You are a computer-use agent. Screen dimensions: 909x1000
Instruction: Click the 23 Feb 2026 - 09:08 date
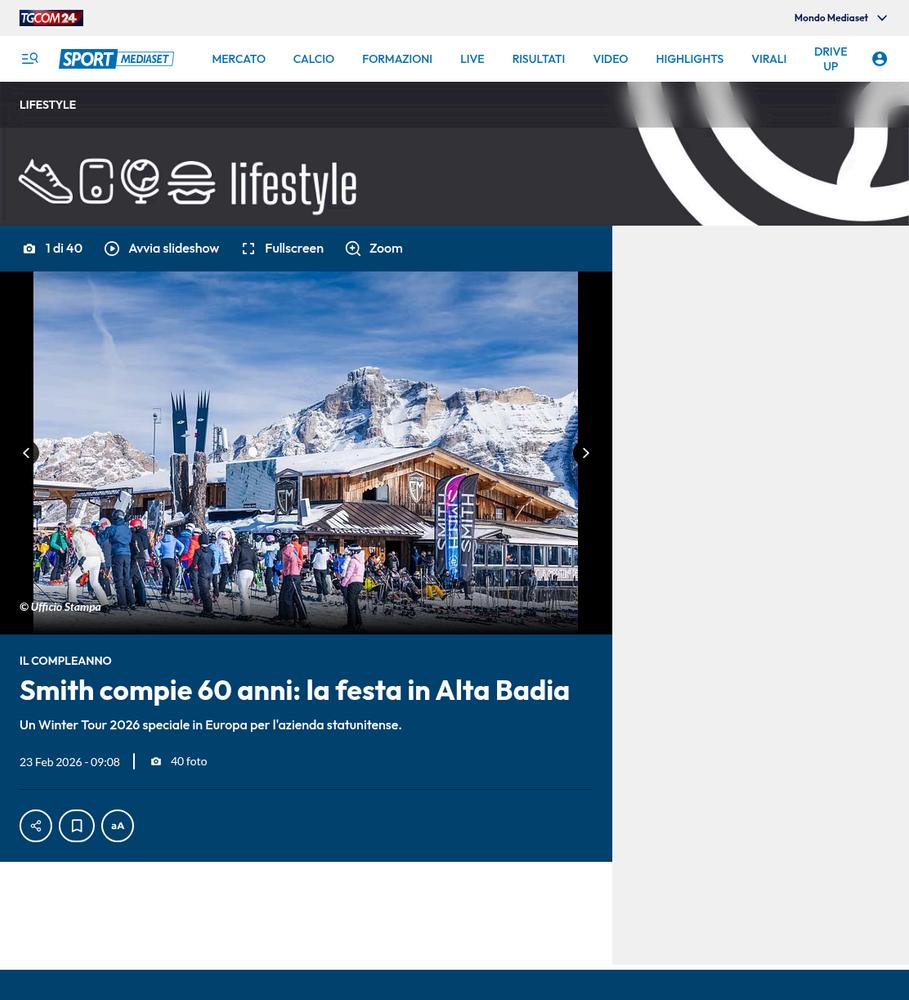click(x=70, y=762)
